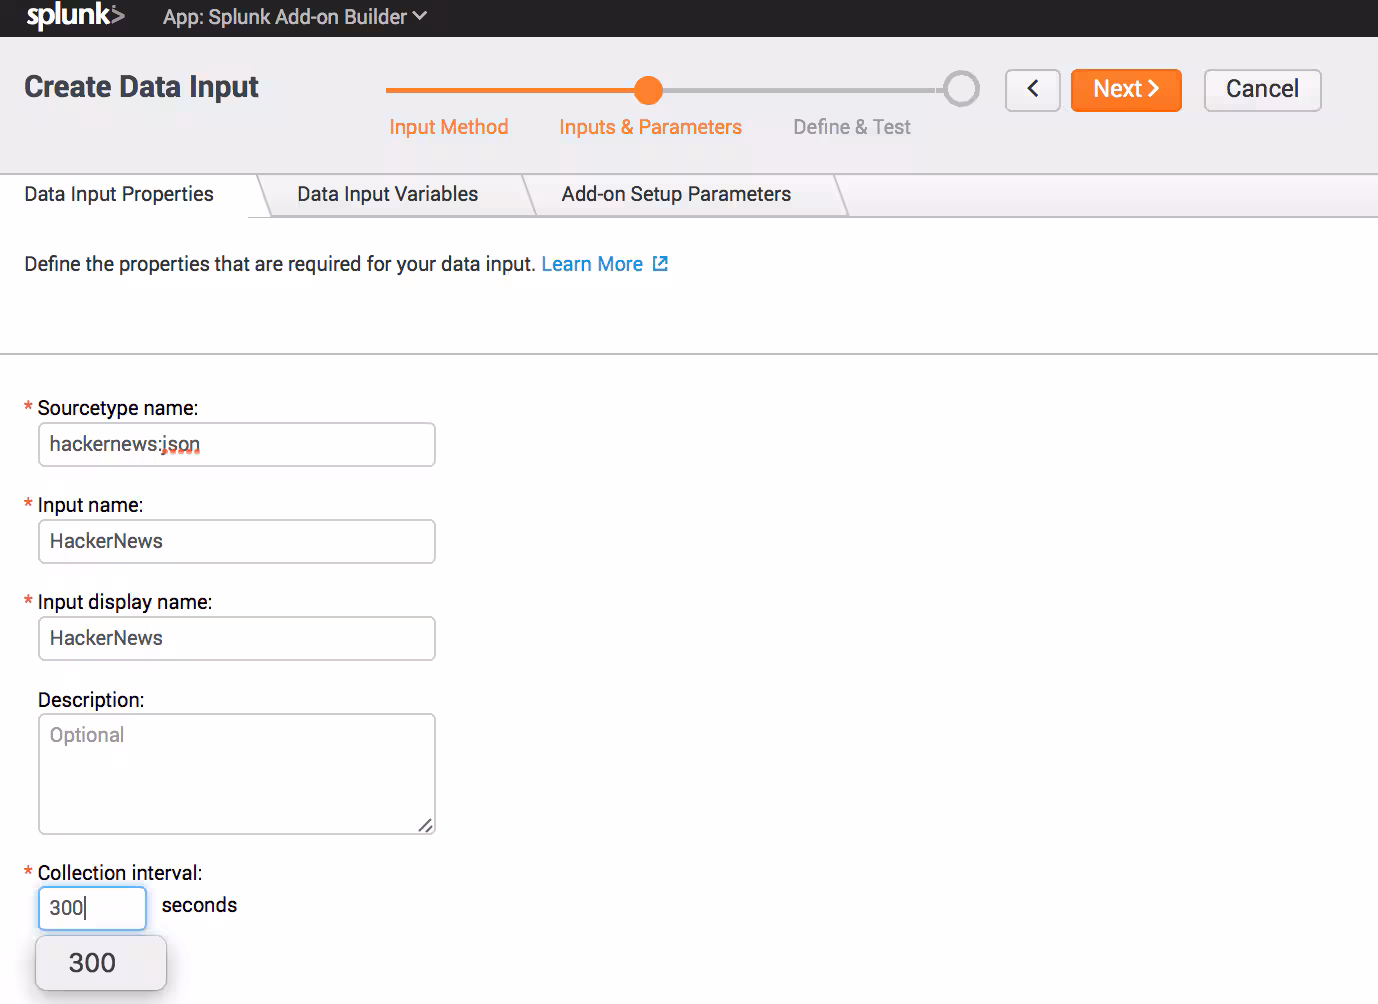Open the Learn More link

(x=592, y=263)
